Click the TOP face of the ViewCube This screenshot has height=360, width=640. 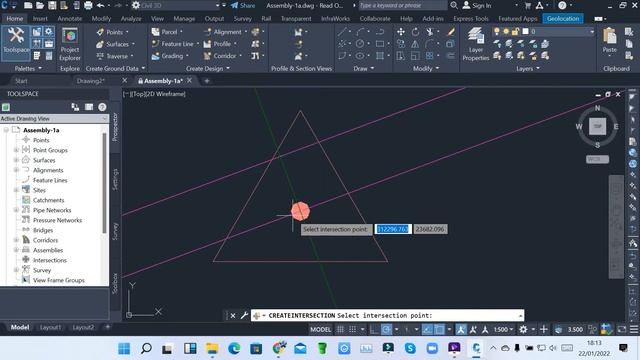598,127
